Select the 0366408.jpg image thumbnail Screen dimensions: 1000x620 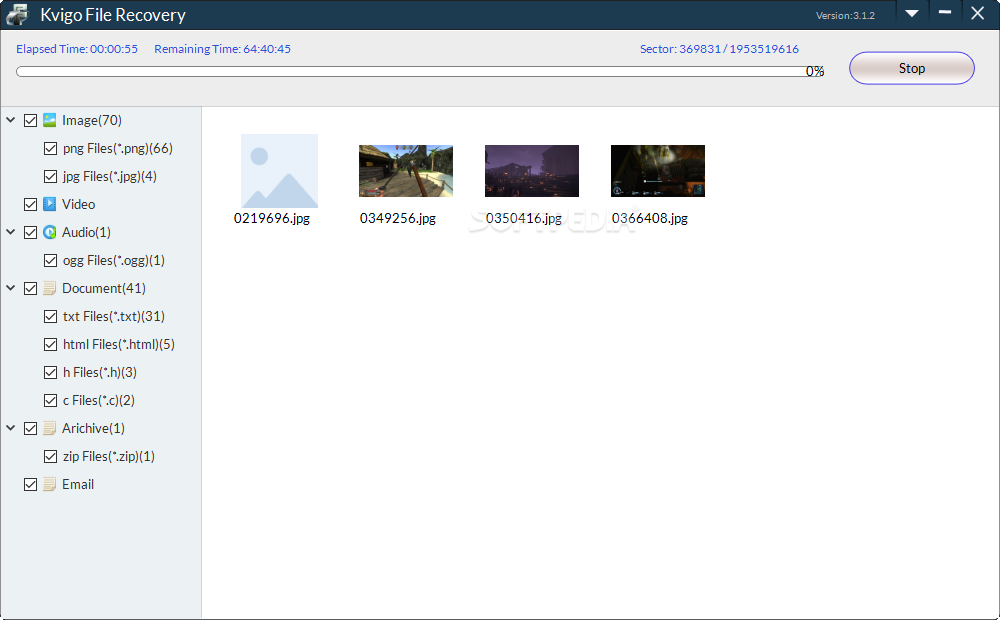pos(658,171)
